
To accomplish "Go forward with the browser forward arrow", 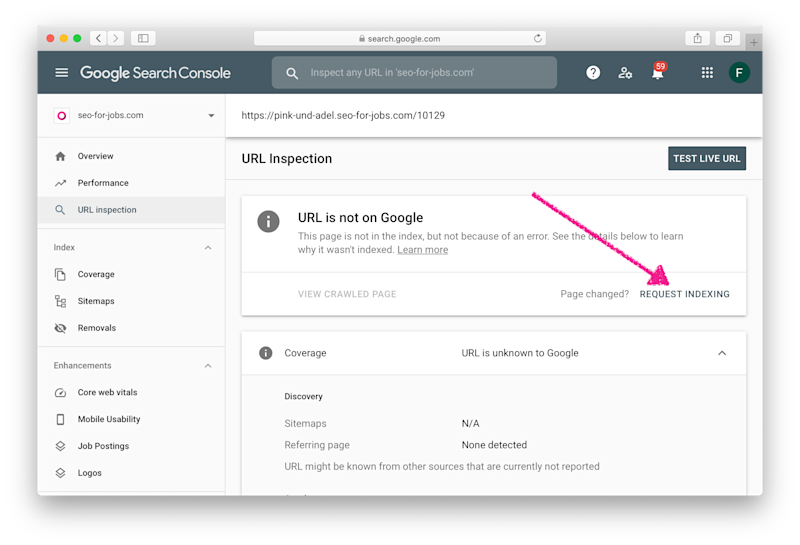I will coord(116,38).
